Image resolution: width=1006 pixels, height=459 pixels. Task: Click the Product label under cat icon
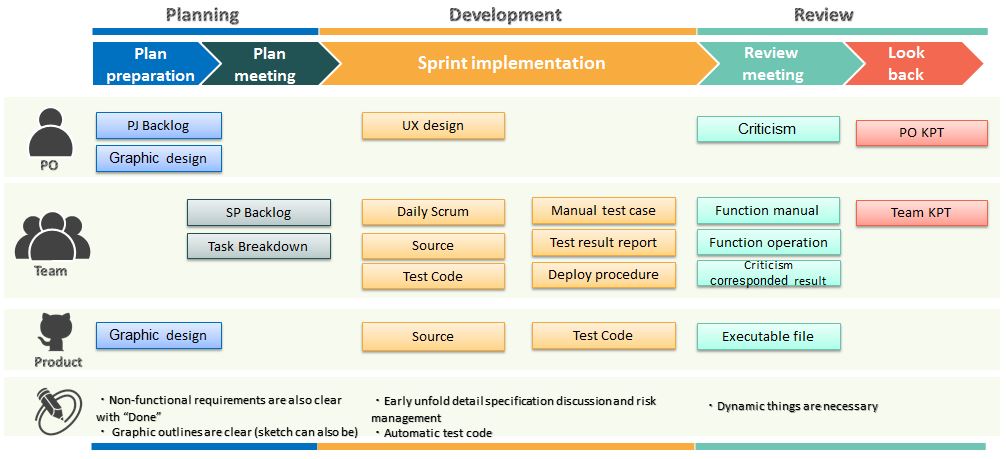pyautogui.click(x=58, y=362)
